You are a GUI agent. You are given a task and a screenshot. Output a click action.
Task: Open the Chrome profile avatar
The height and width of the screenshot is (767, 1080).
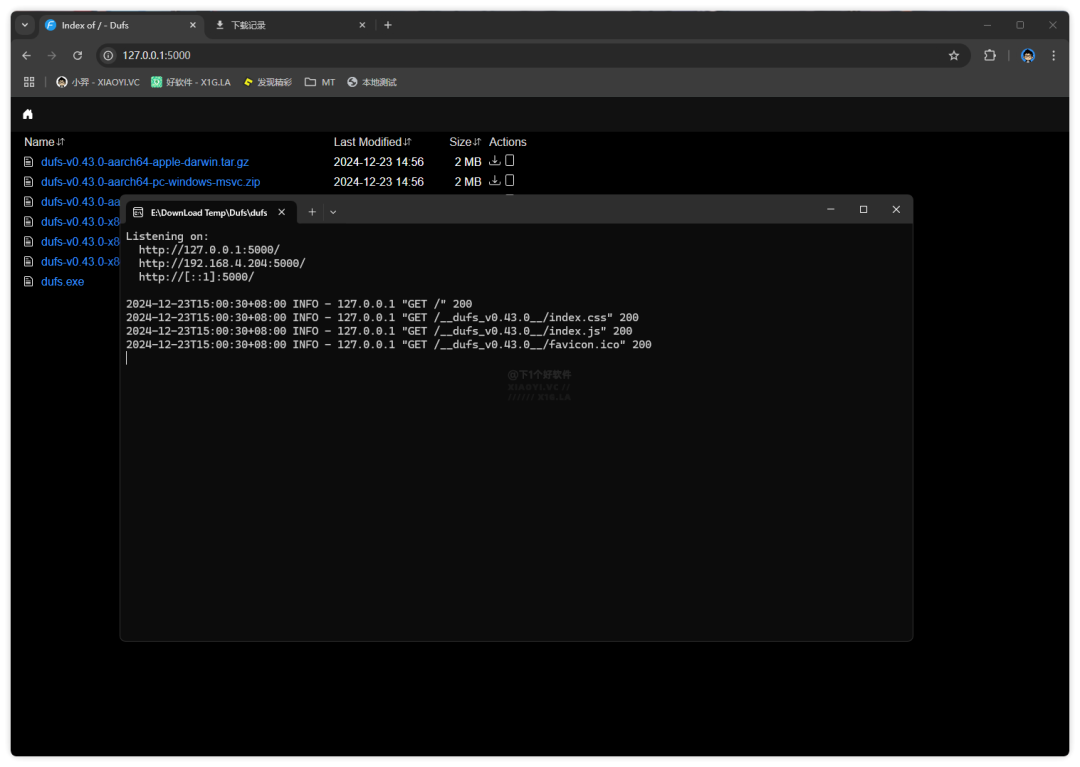click(1028, 56)
